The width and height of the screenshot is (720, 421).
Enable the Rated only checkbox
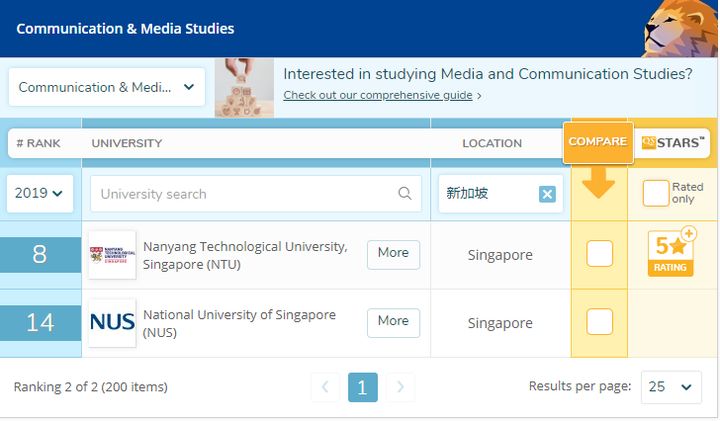655,193
